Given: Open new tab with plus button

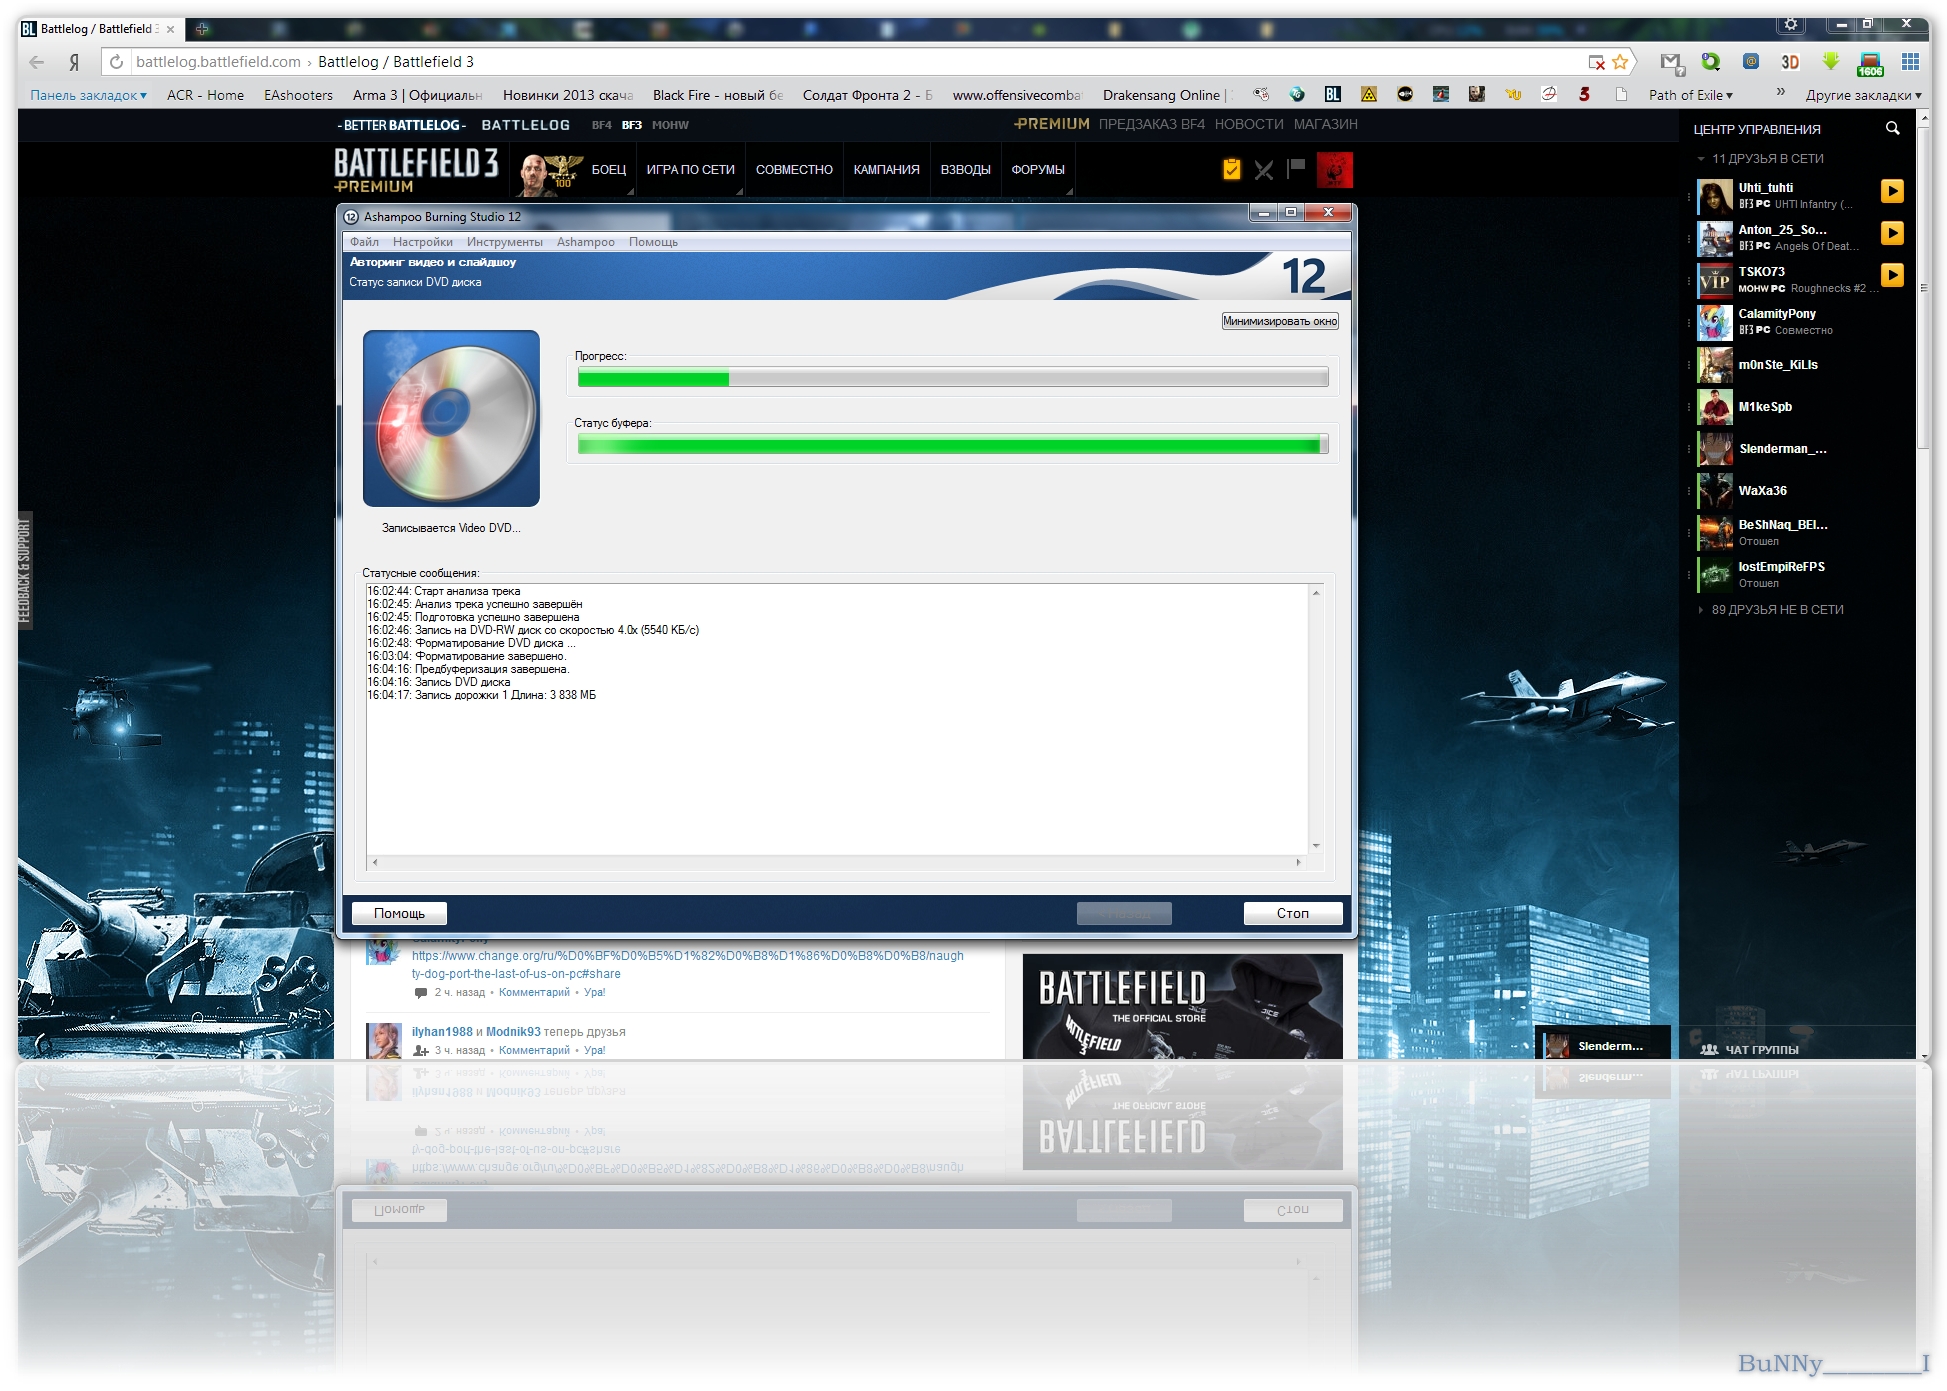Looking at the screenshot, I should tap(202, 29).
